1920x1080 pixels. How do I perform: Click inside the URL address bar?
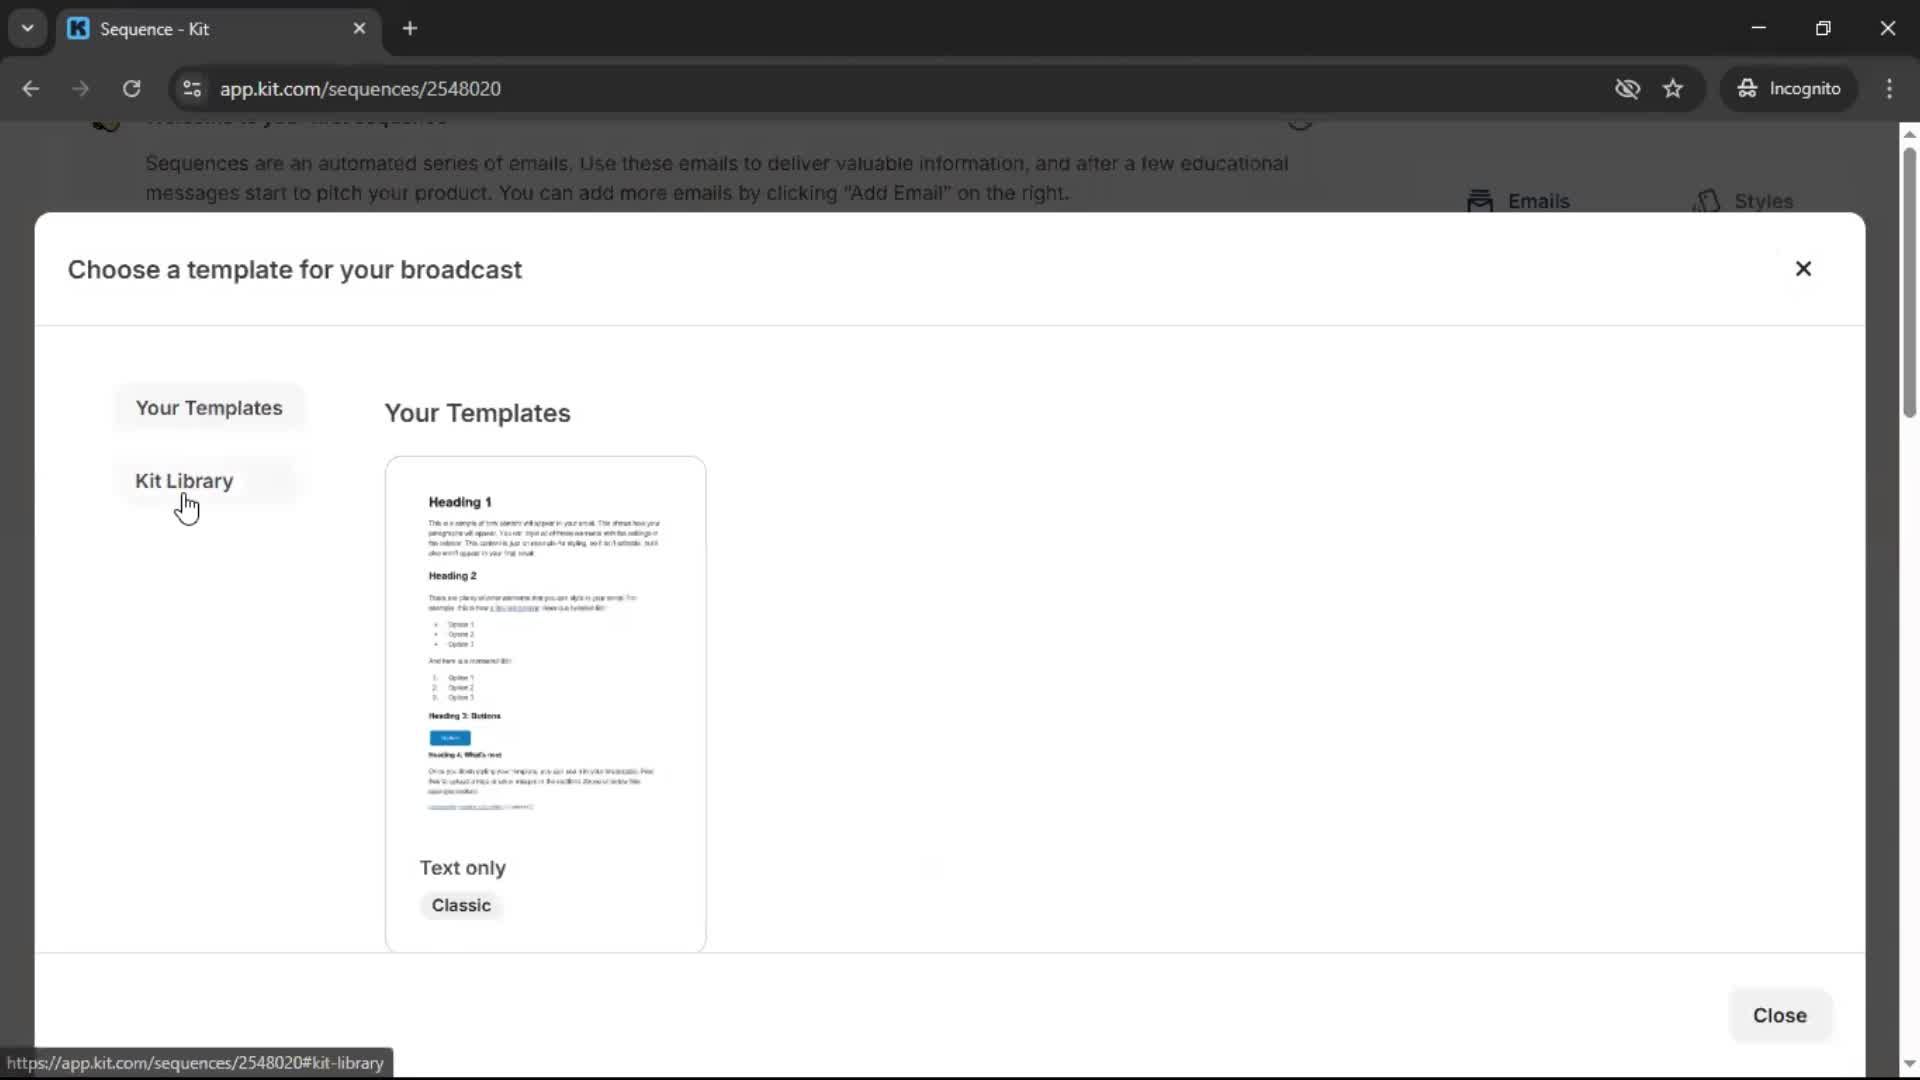coord(700,88)
